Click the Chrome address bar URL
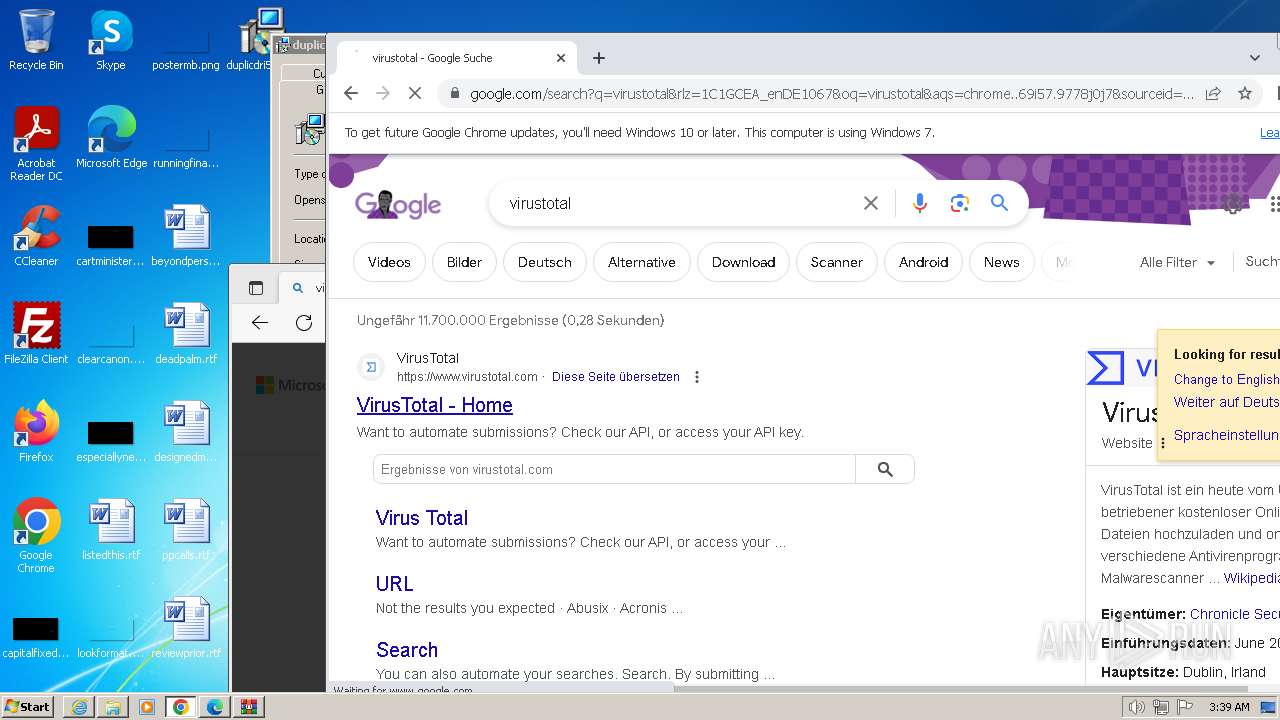 click(x=832, y=93)
